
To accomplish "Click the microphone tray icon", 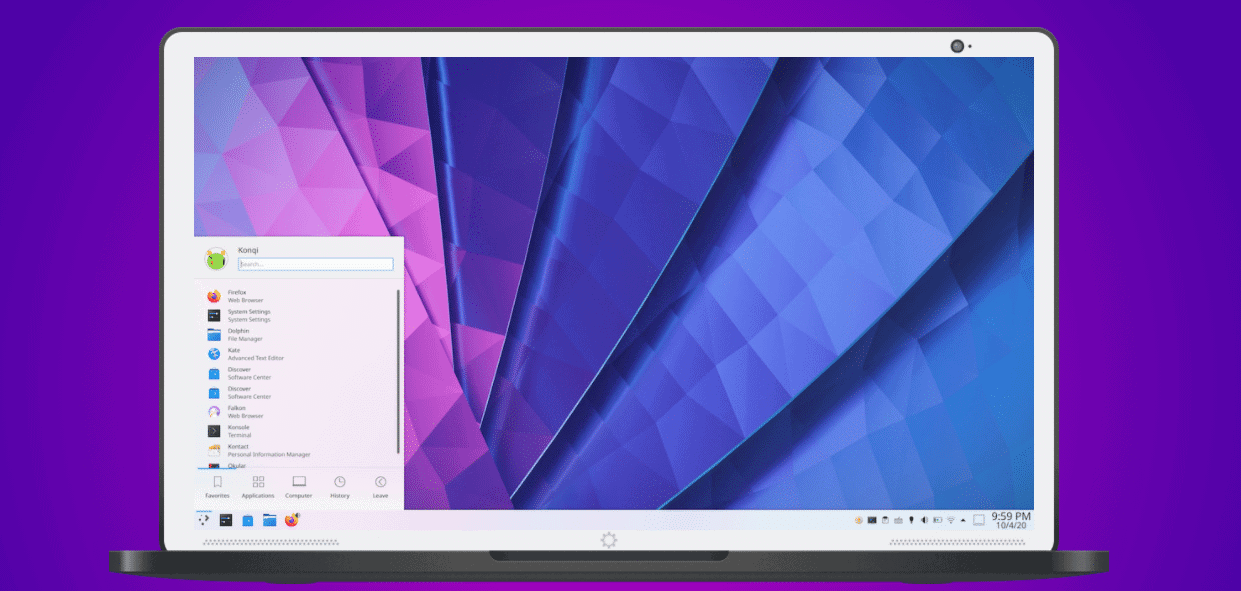I will [x=911, y=520].
